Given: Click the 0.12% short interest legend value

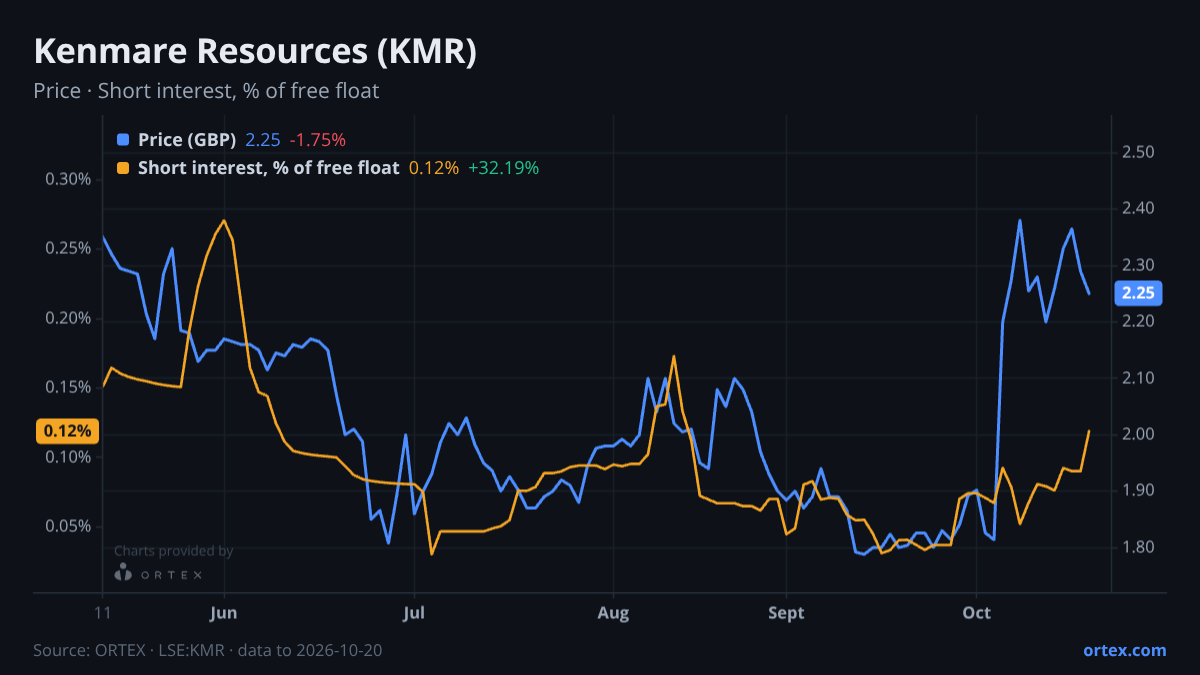Looking at the screenshot, I should click(434, 168).
